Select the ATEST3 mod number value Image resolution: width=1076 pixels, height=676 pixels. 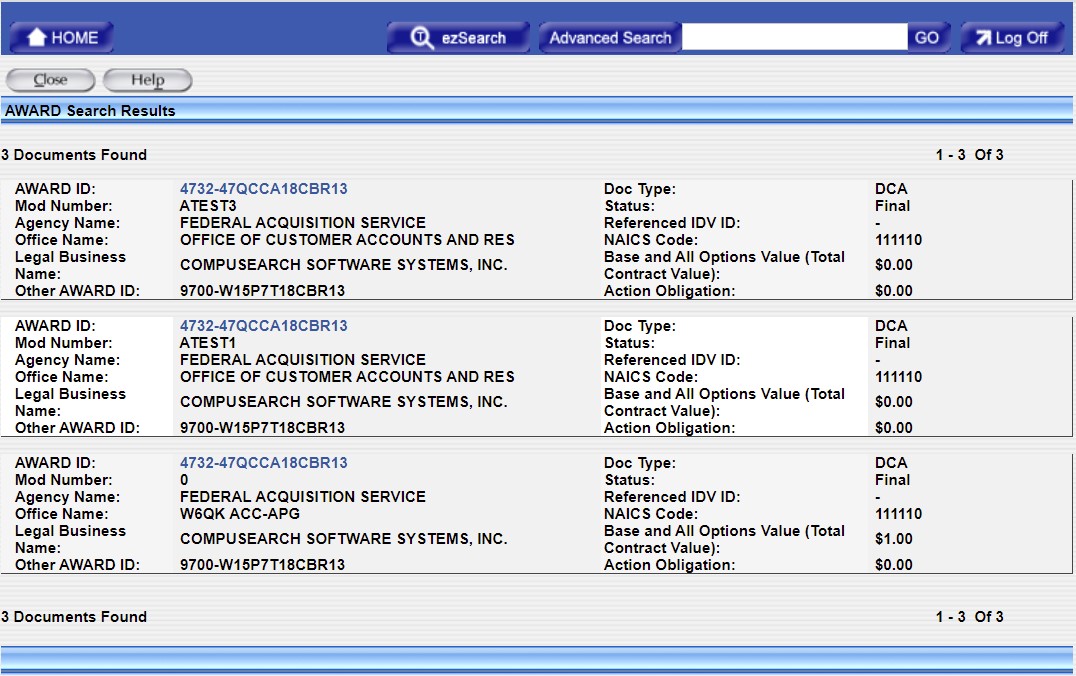click(x=208, y=206)
